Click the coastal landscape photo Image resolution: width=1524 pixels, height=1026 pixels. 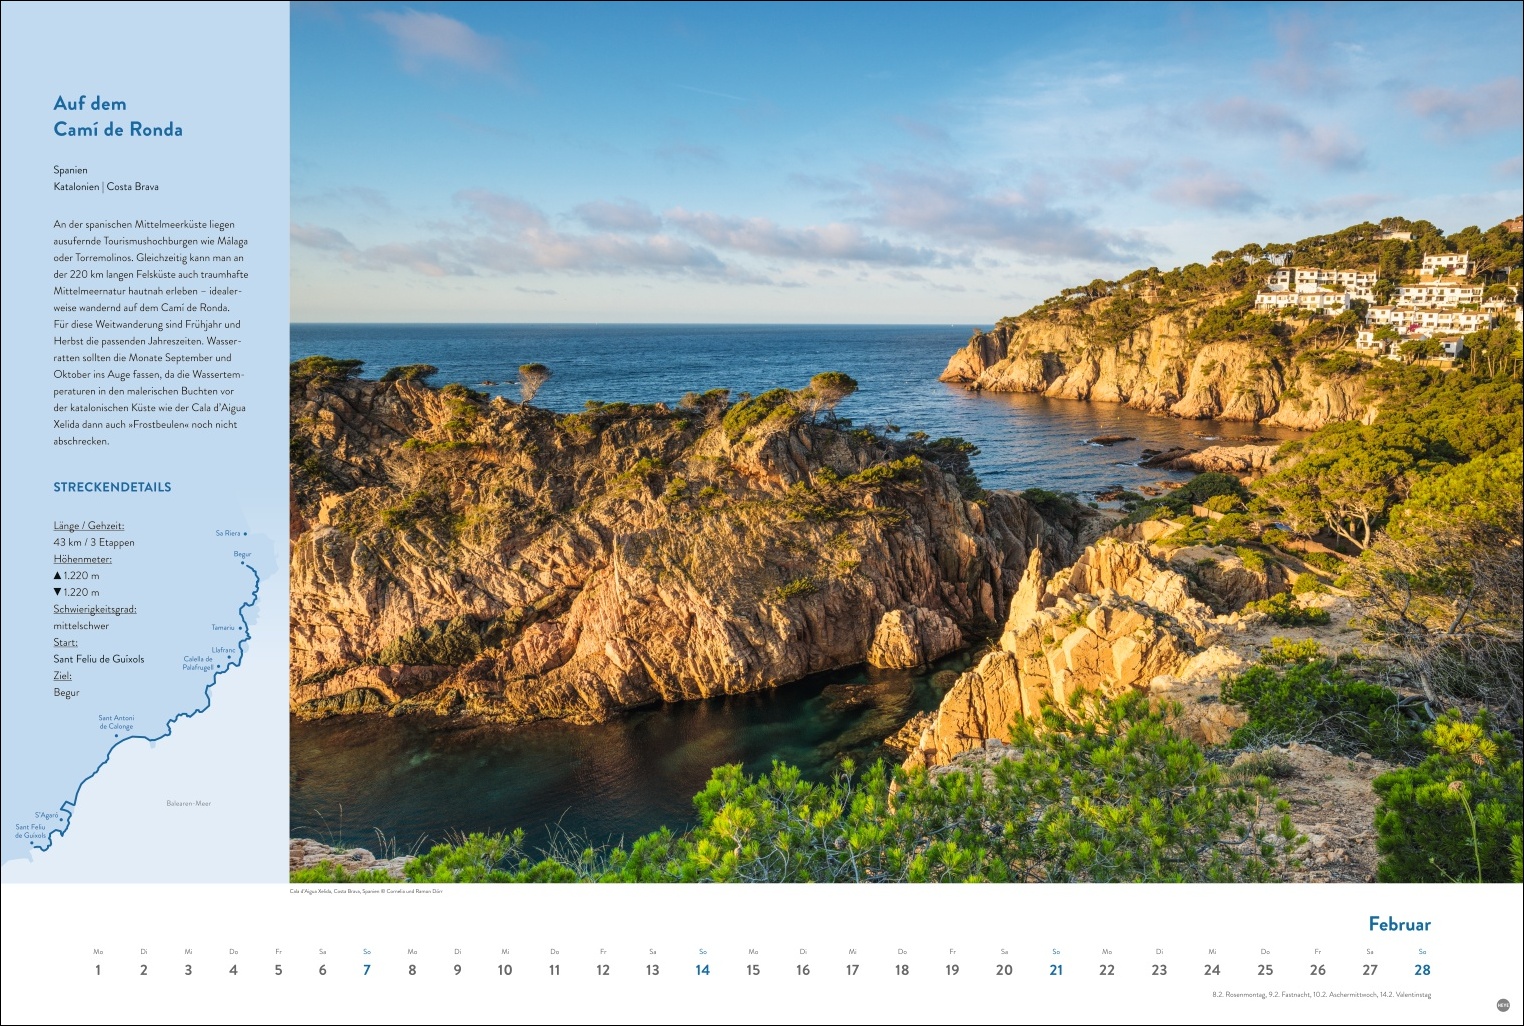[x=906, y=441]
